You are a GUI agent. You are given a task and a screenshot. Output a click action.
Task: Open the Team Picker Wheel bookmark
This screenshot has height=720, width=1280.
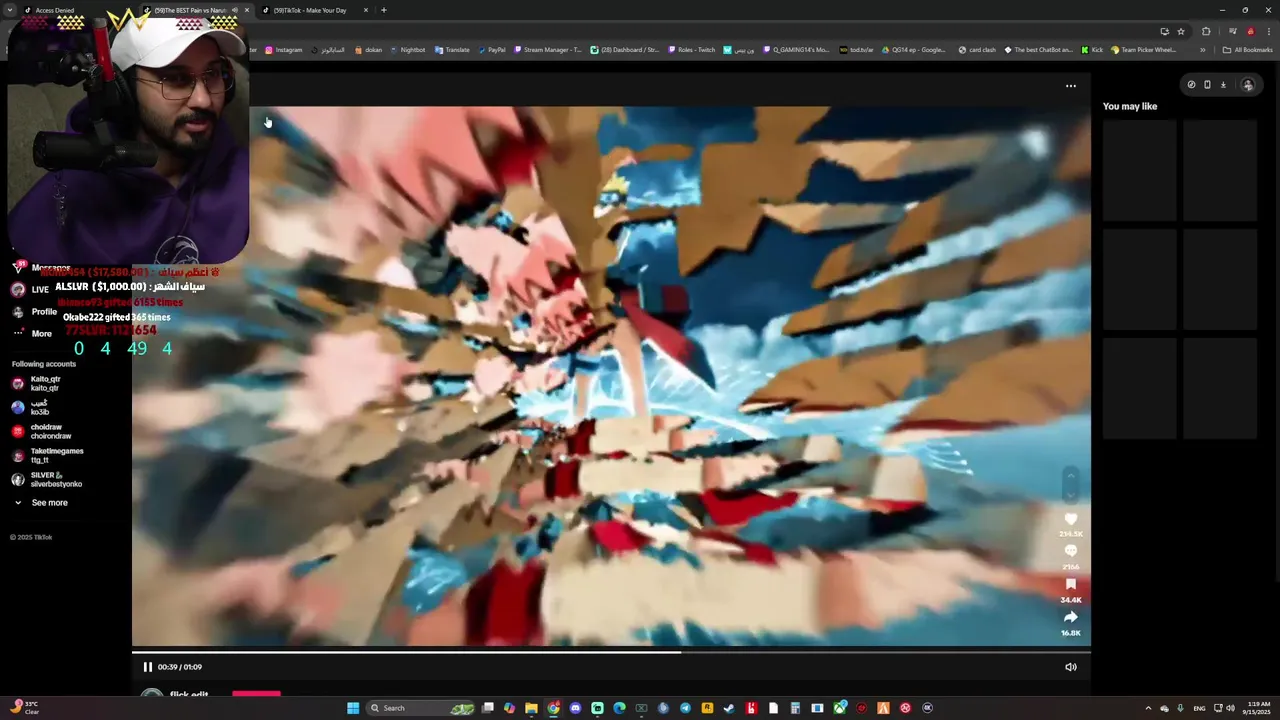pos(1143,50)
